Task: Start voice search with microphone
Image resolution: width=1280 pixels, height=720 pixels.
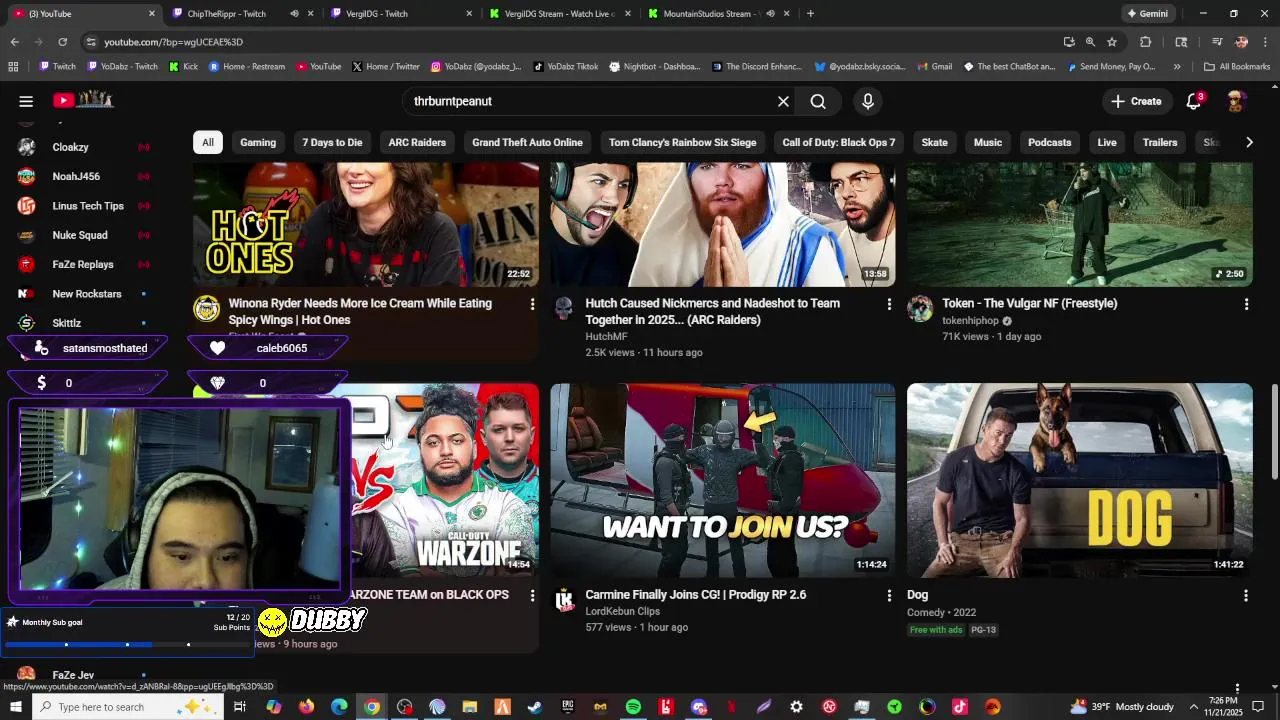Action: (867, 101)
